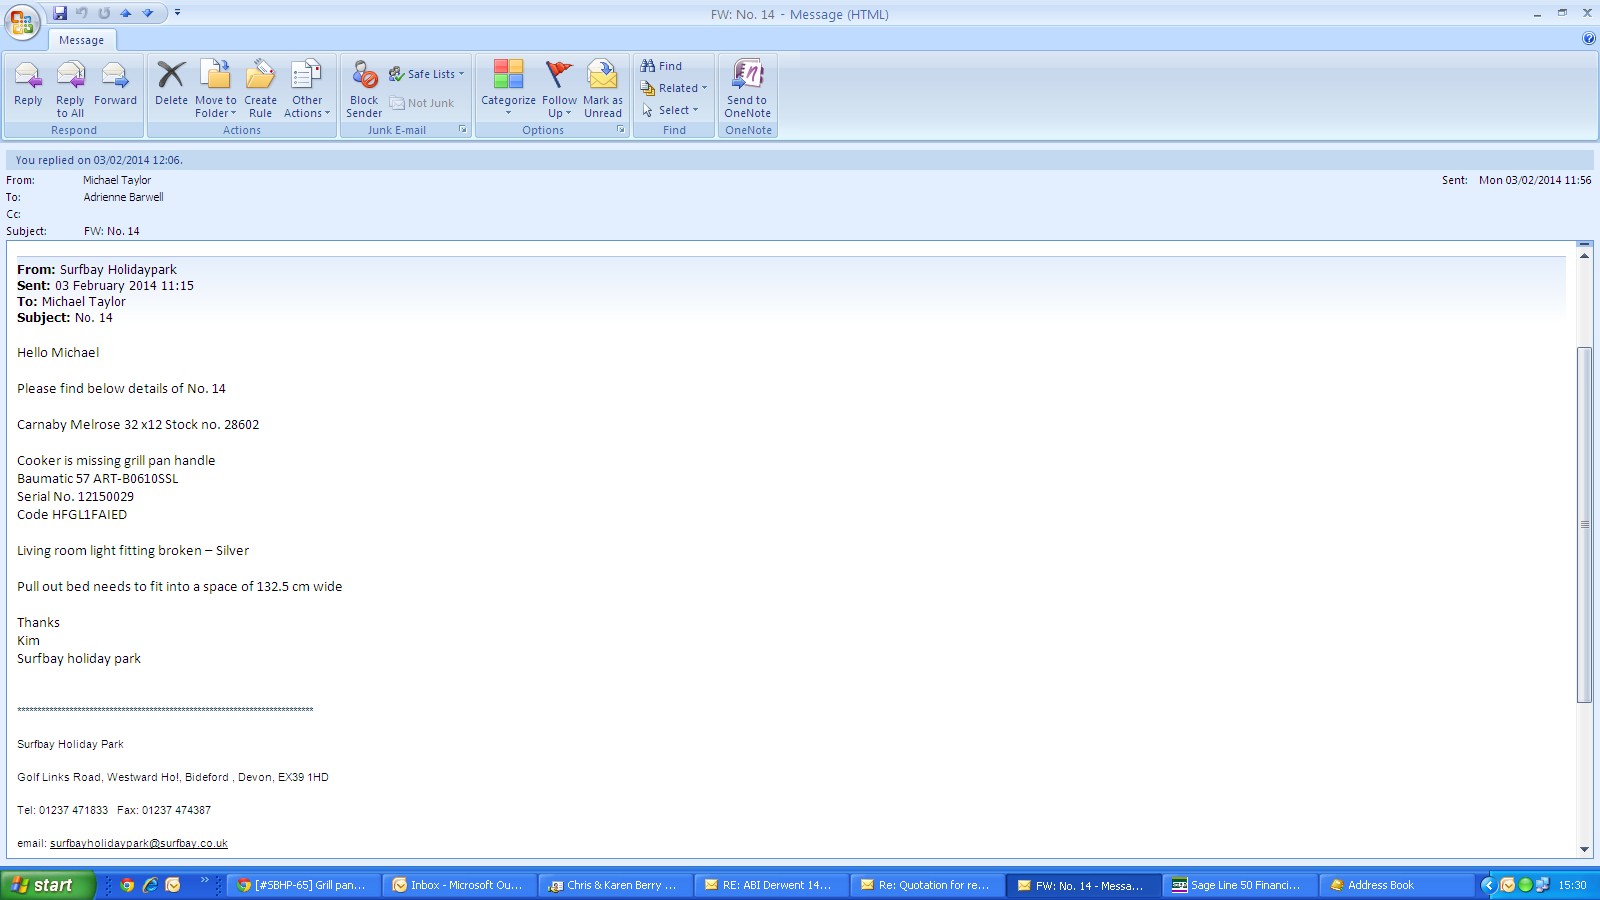Switch to Sage Line 50 Financial taskbar window
The image size is (1600, 900).
pyautogui.click(x=1240, y=885)
